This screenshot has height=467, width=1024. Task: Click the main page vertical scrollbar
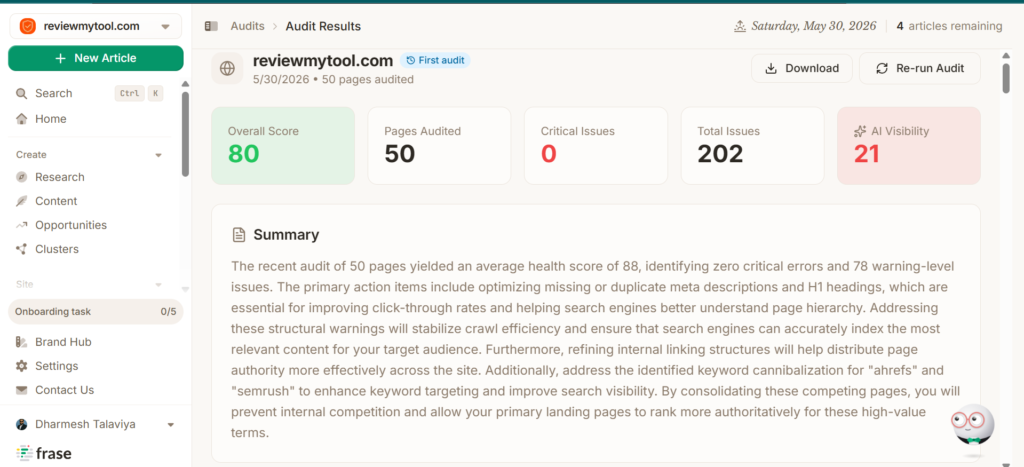pos(1006,76)
